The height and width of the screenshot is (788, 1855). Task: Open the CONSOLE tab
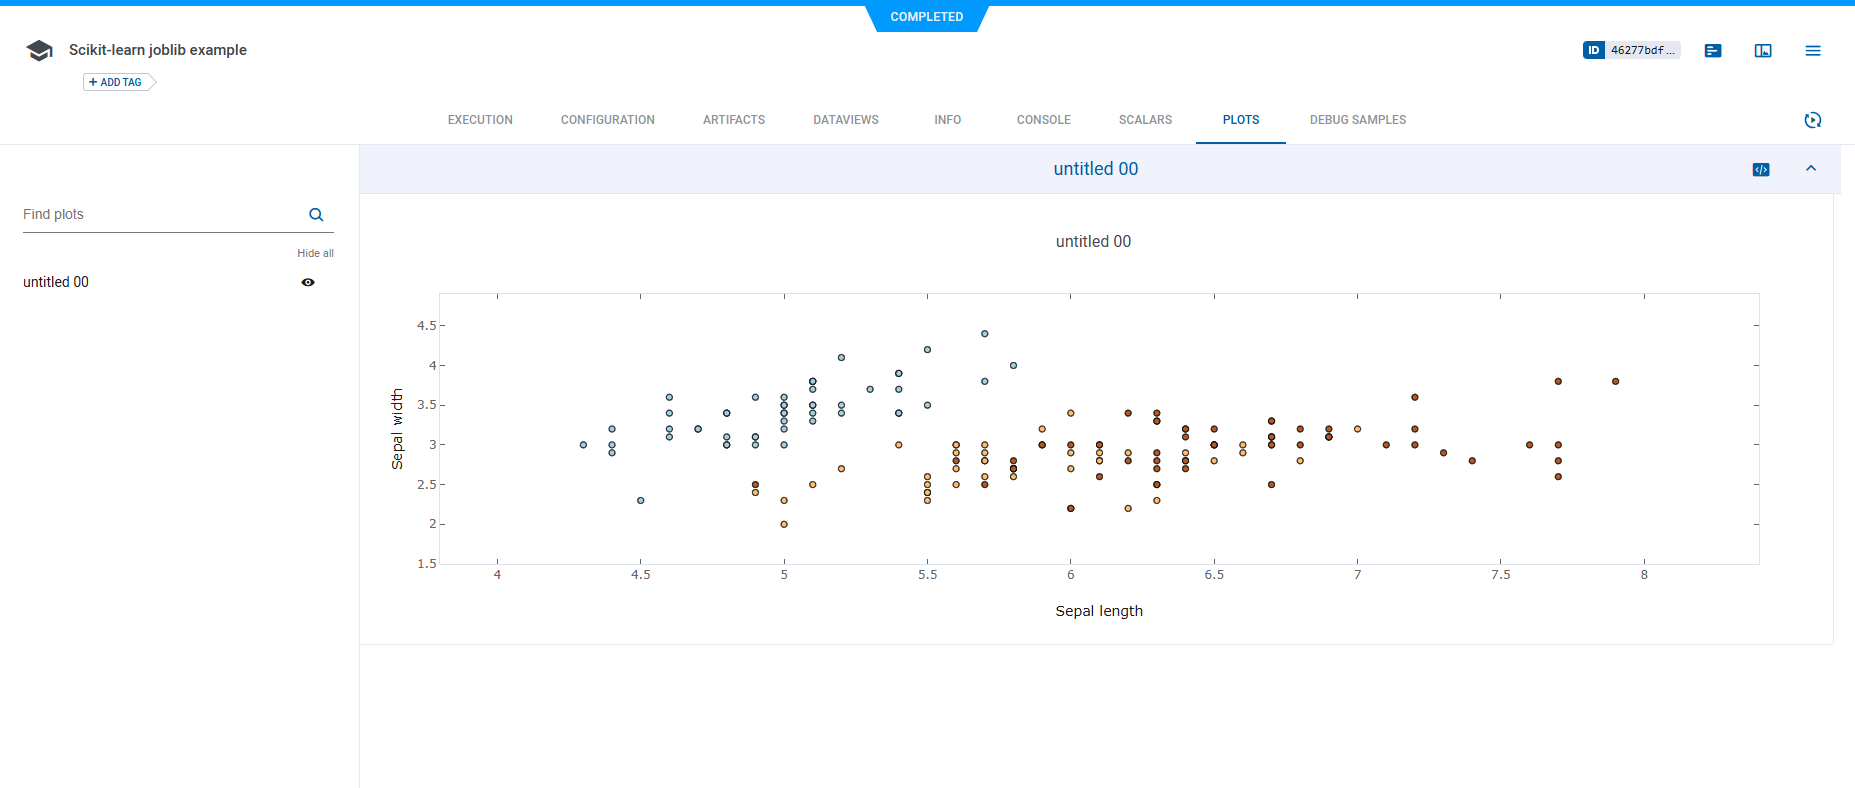1043,120
